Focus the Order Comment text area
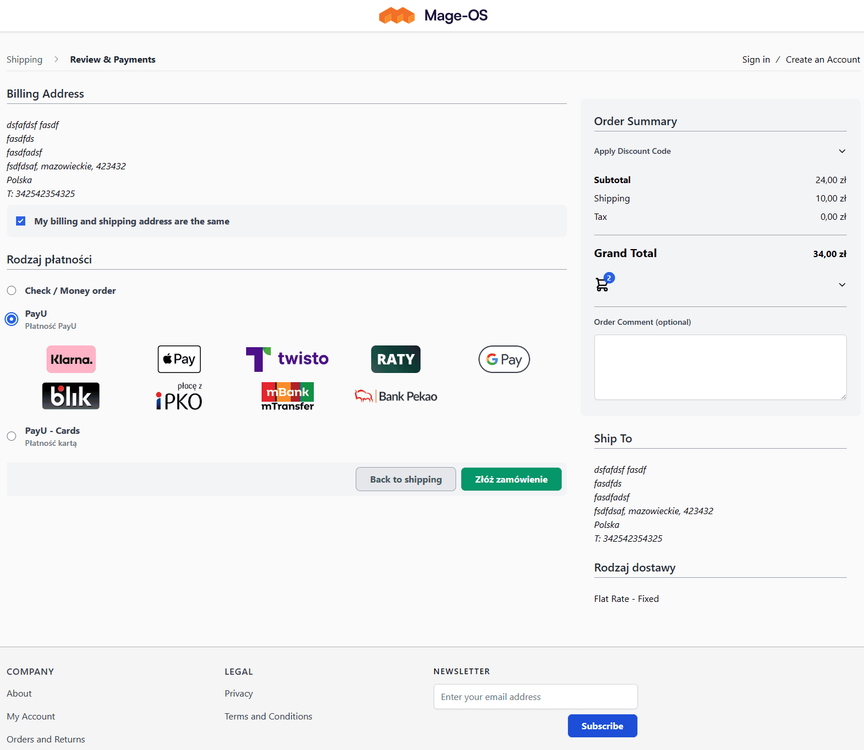This screenshot has height=750, width=864. (720, 367)
